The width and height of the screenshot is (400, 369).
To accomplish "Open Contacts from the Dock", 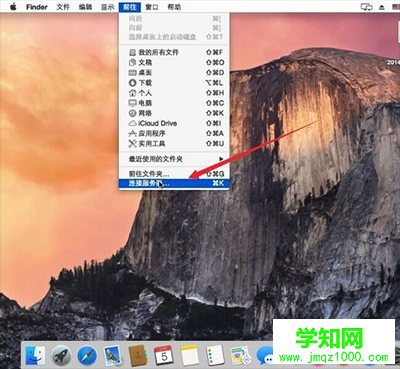I will [138, 355].
